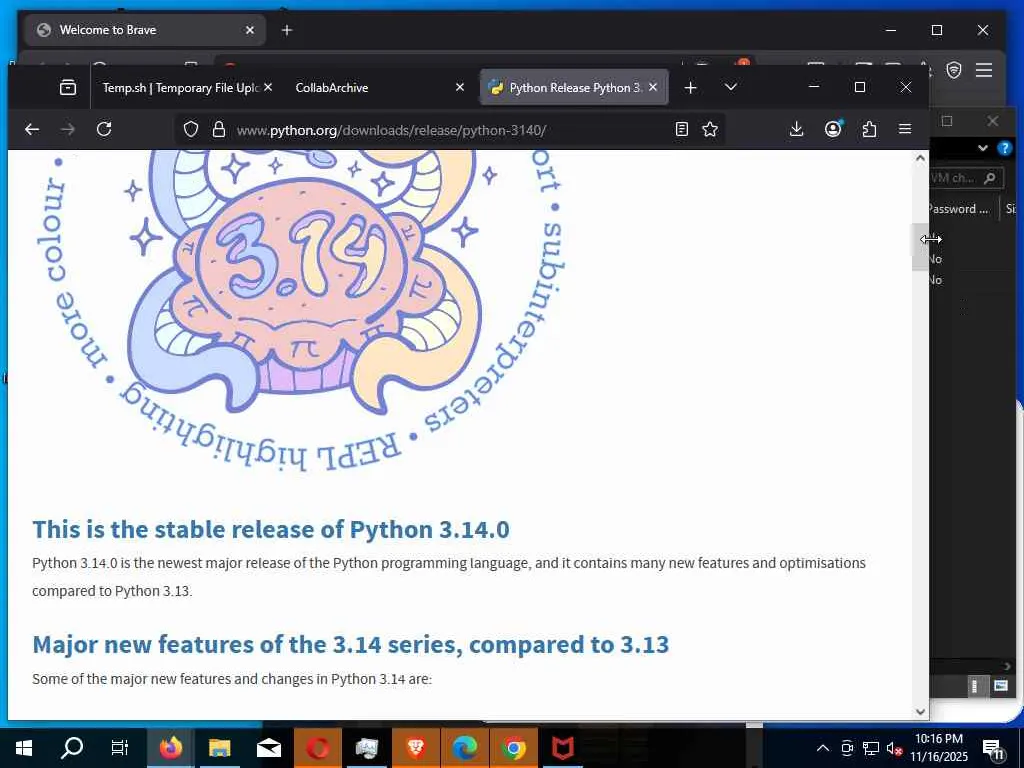Show hidden system tray icons
The image size is (1024, 768).
point(823,748)
